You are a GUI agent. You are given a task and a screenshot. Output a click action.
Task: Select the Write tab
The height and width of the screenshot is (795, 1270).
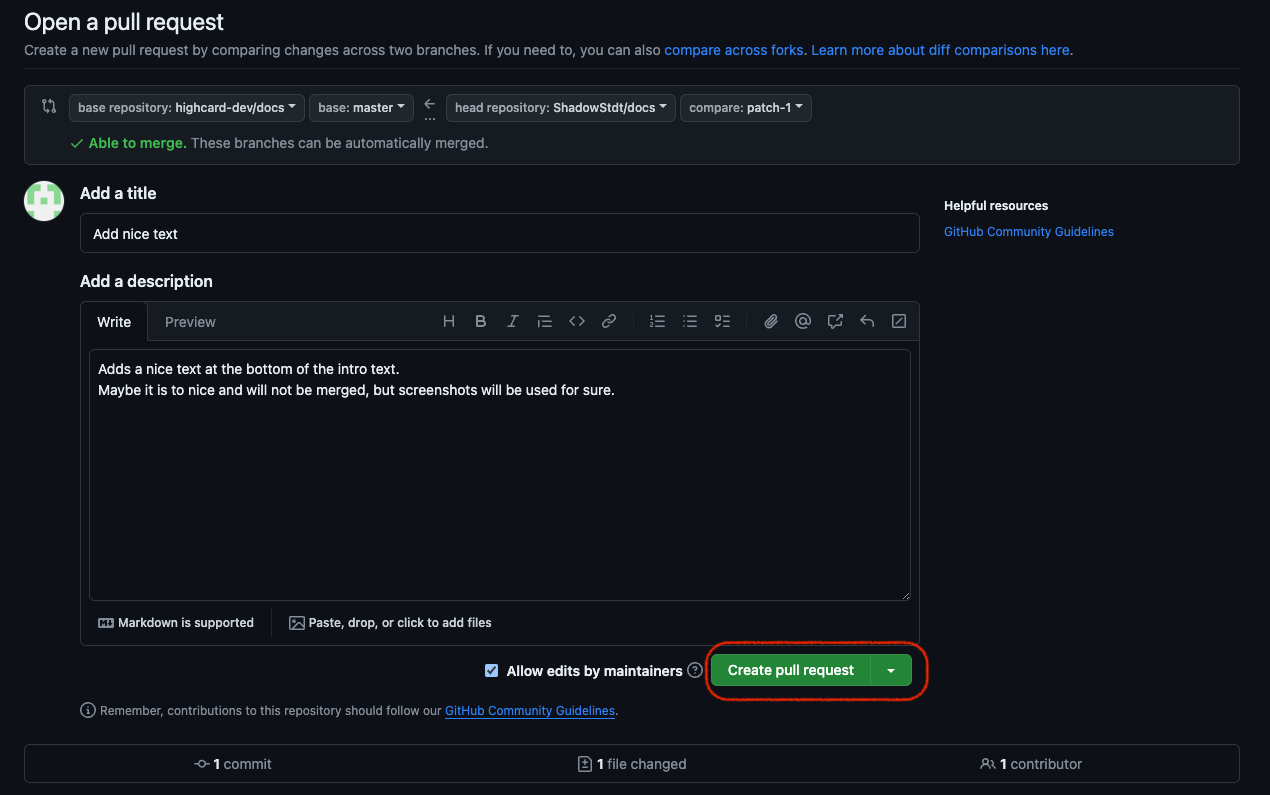[113, 321]
